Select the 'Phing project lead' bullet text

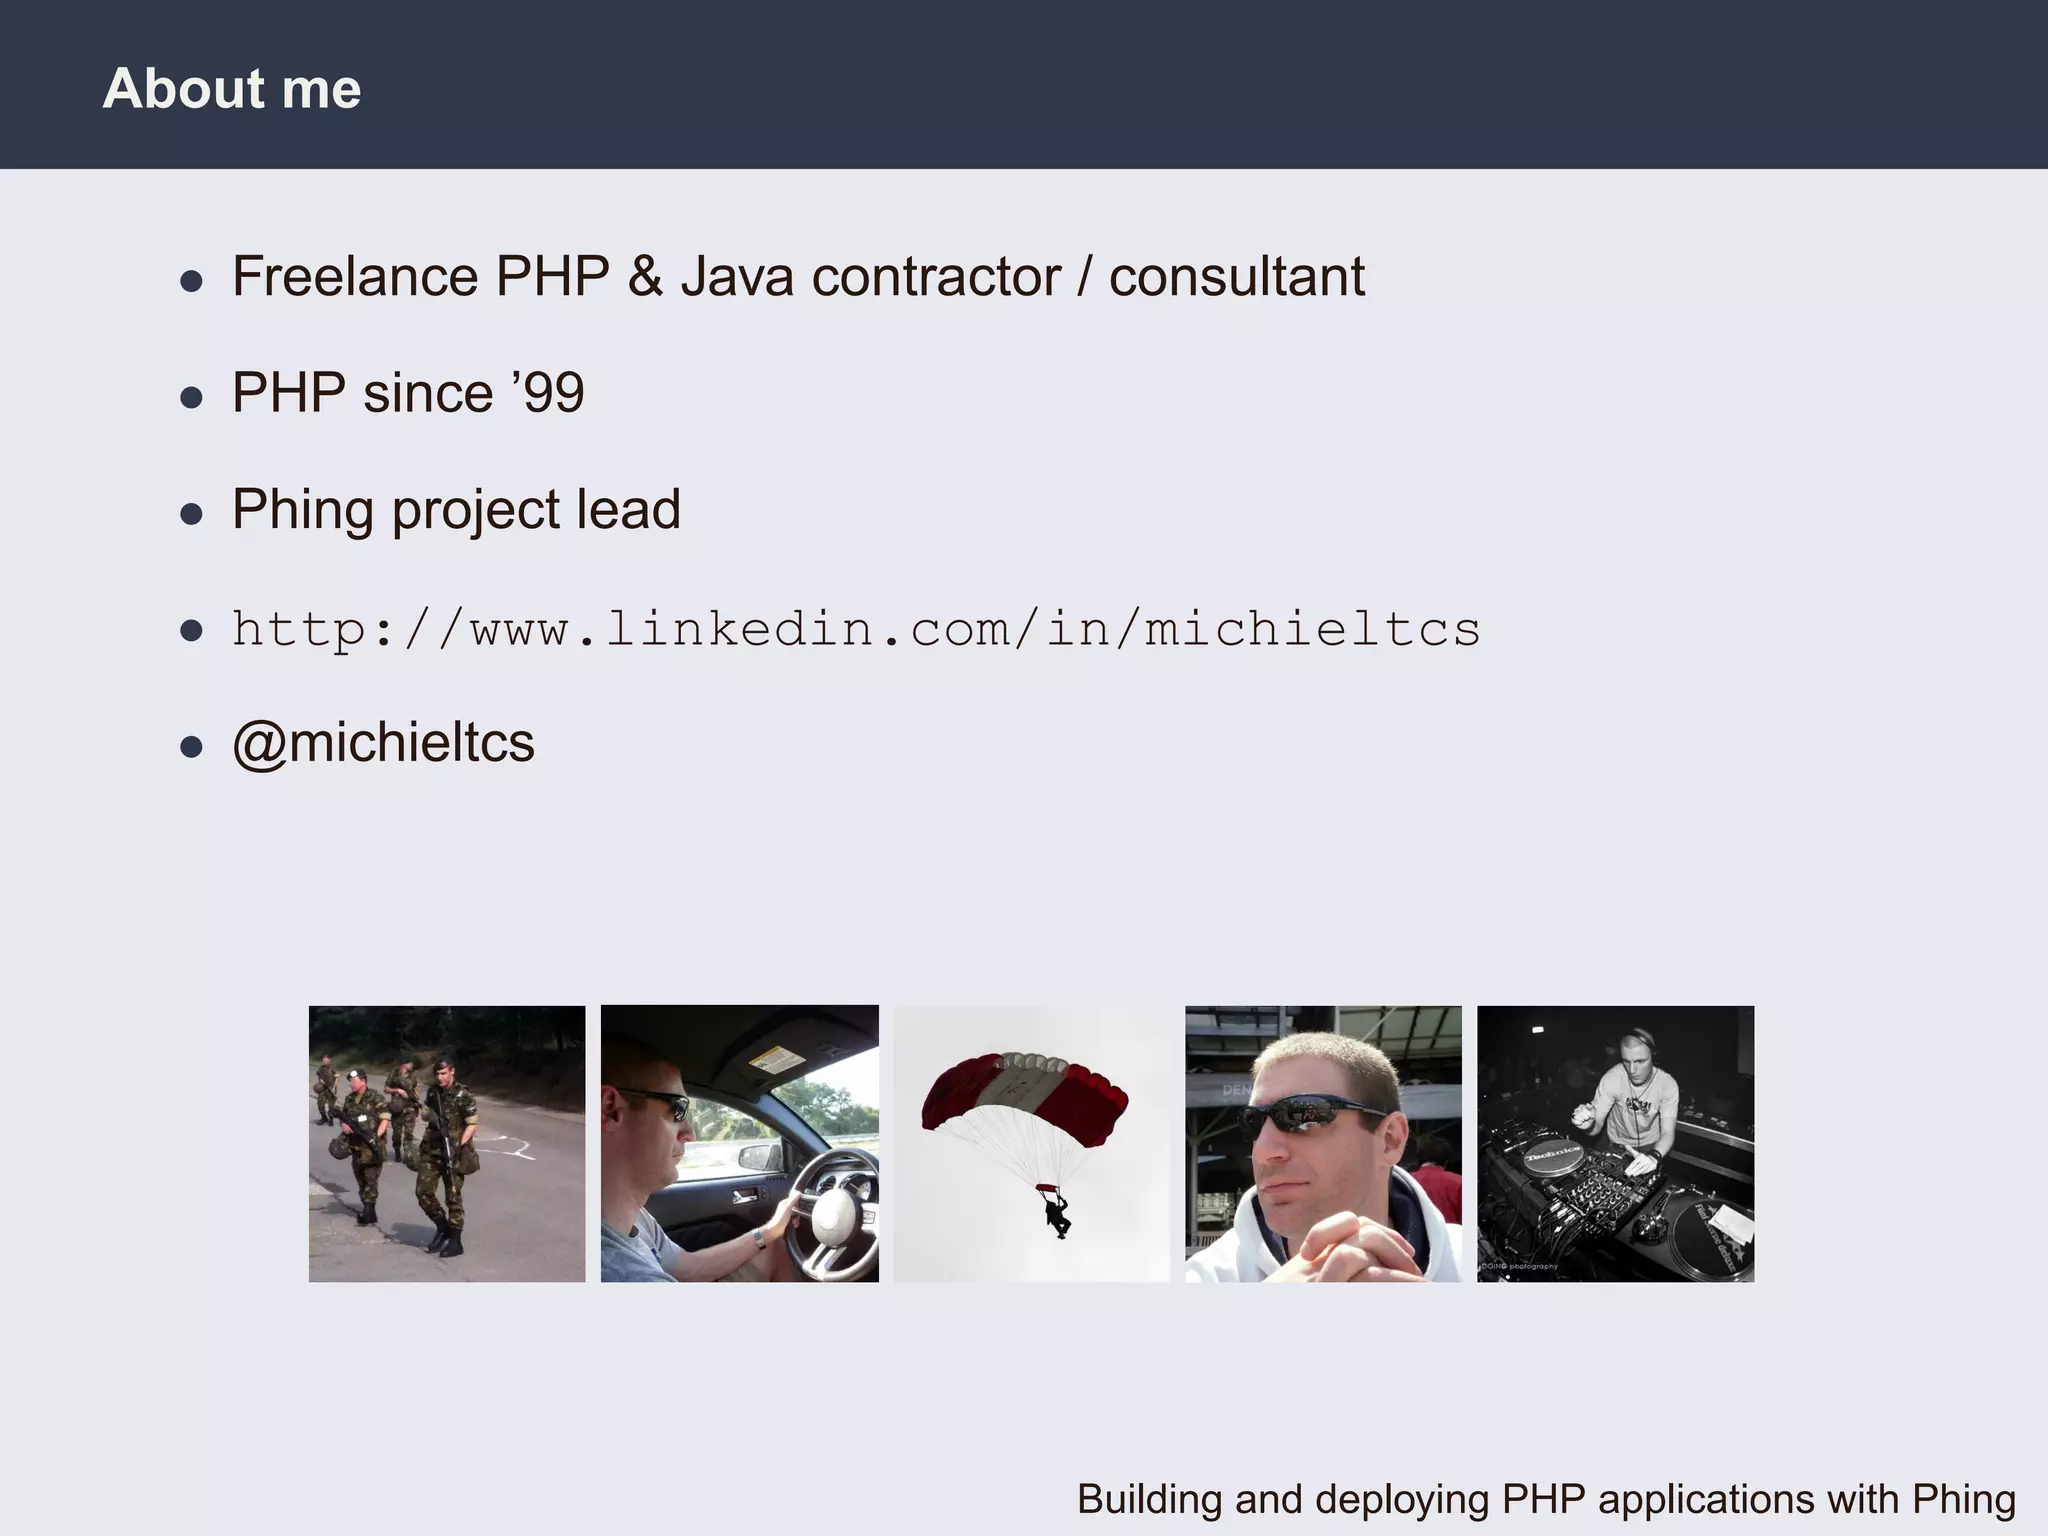click(456, 510)
